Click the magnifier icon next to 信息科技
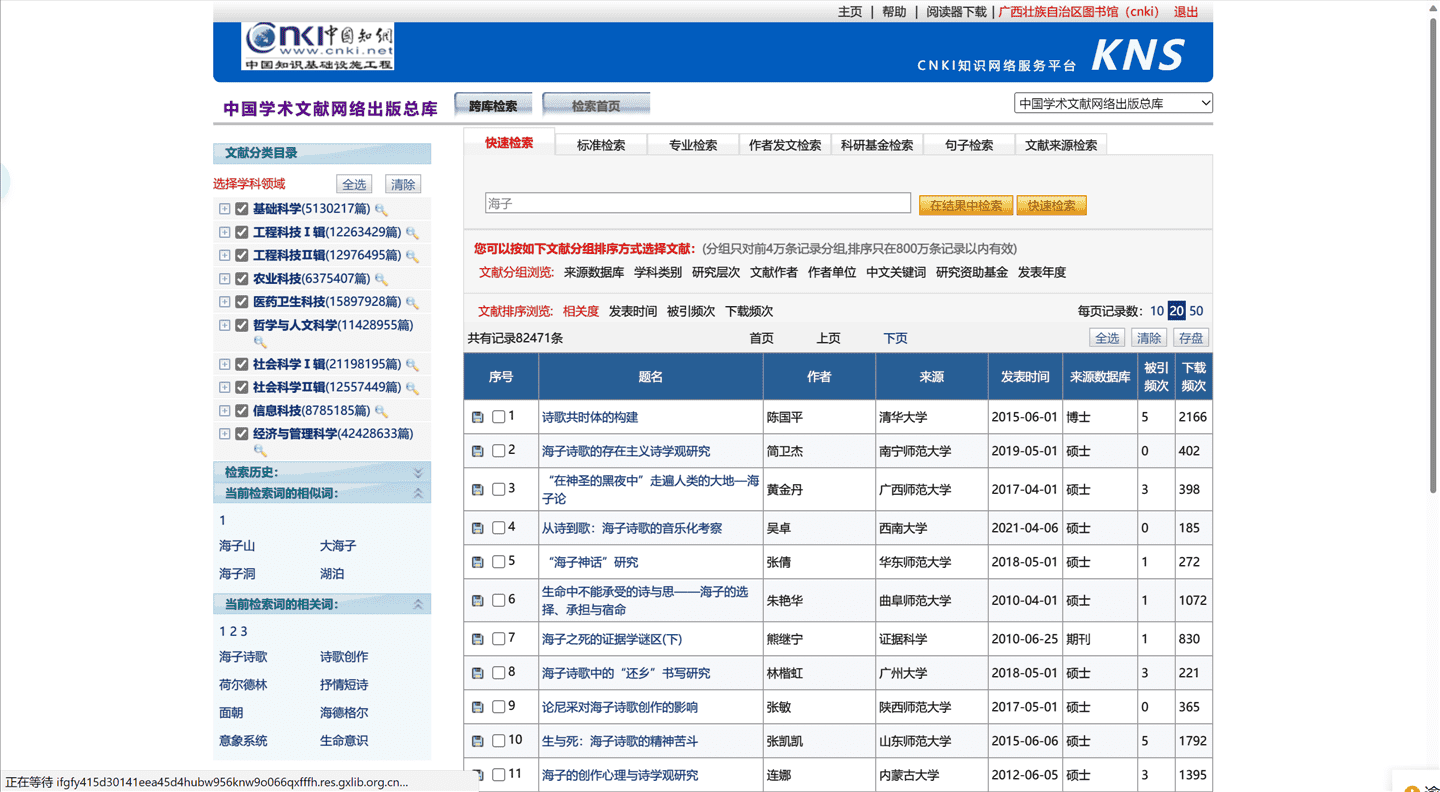Viewport: 1440px width, 792px height. click(381, 411)
